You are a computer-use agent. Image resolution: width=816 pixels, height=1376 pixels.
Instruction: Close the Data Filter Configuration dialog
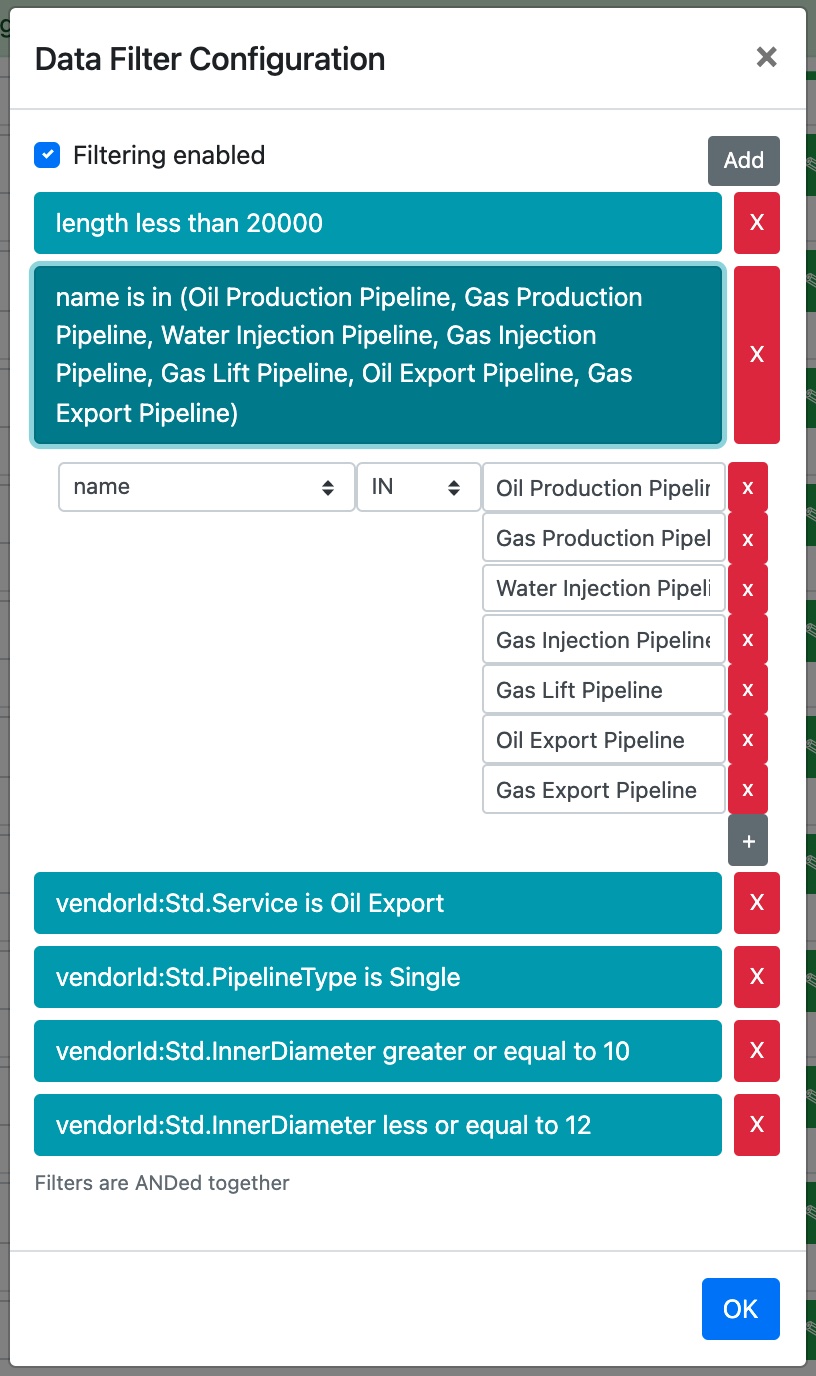pyautogui.click(x=766, y=57)
